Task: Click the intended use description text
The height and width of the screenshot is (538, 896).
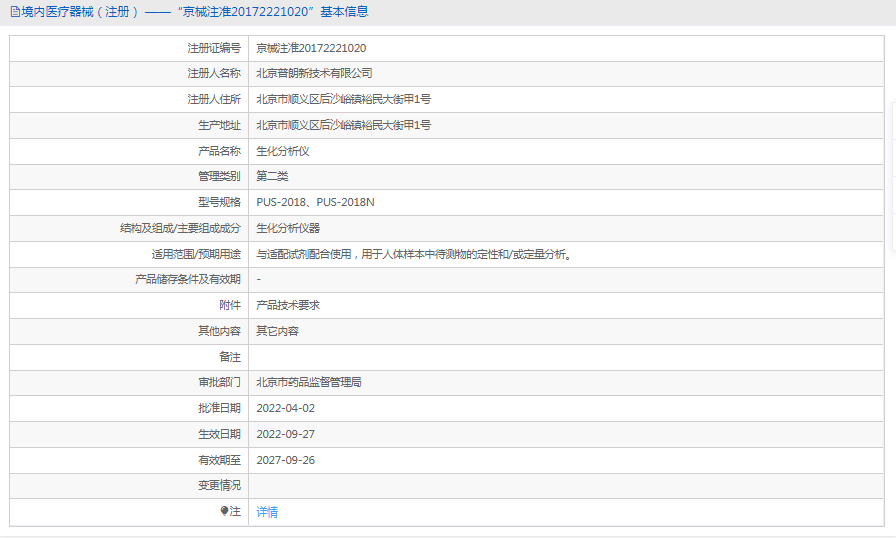Action: (x=414, y=254)
